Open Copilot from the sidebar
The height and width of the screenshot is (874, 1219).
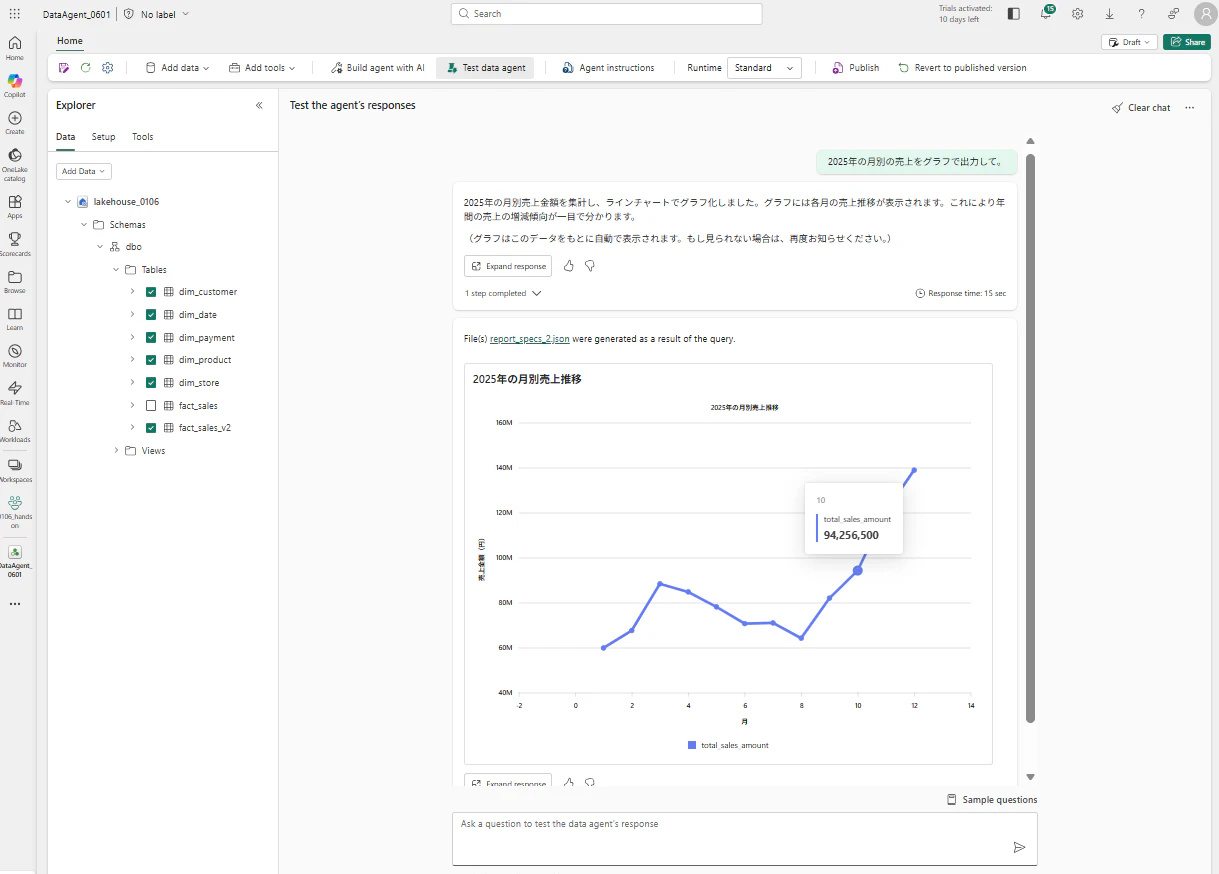coord(15,86)
